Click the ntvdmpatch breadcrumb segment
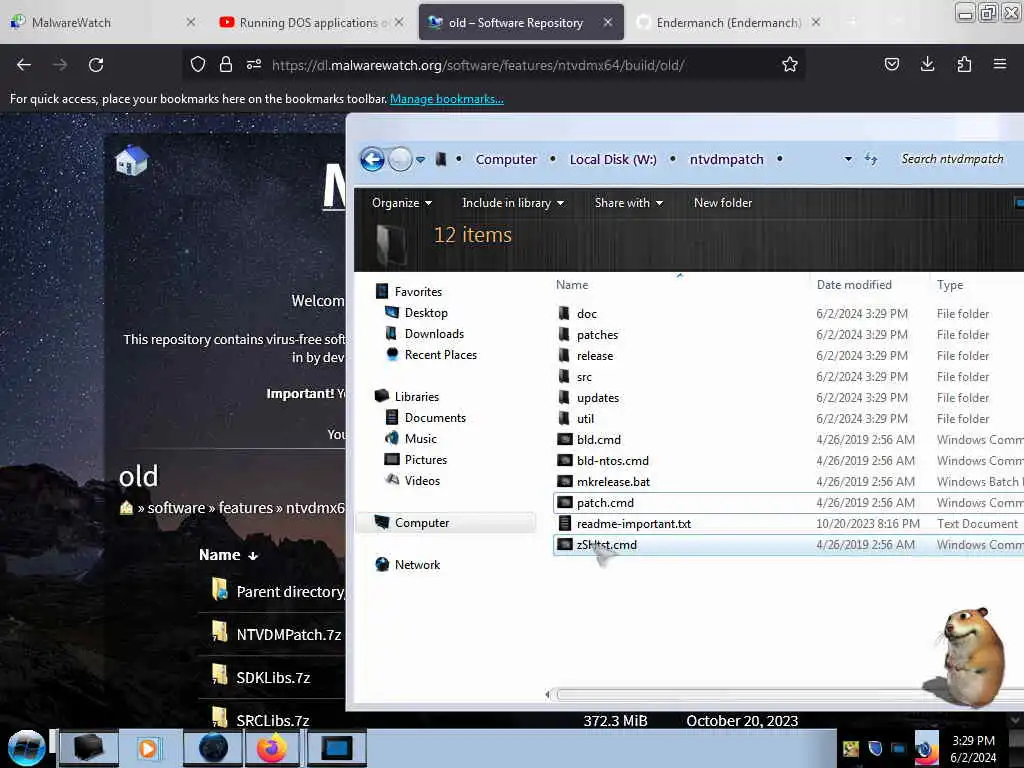Image resolution: width=1024 pixels, height=768 pixels. 726,159
